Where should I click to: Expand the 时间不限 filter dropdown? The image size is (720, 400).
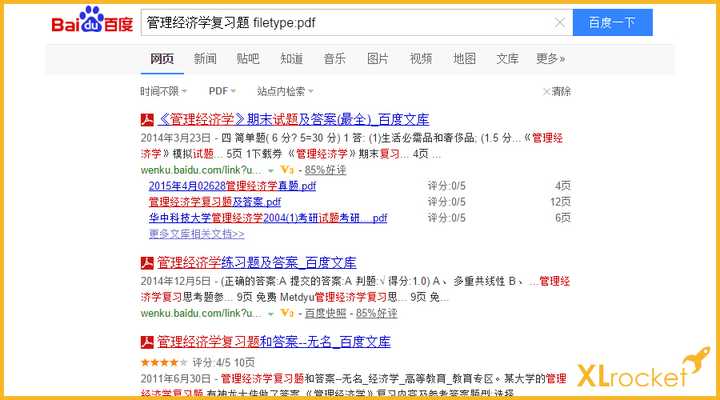163,91
